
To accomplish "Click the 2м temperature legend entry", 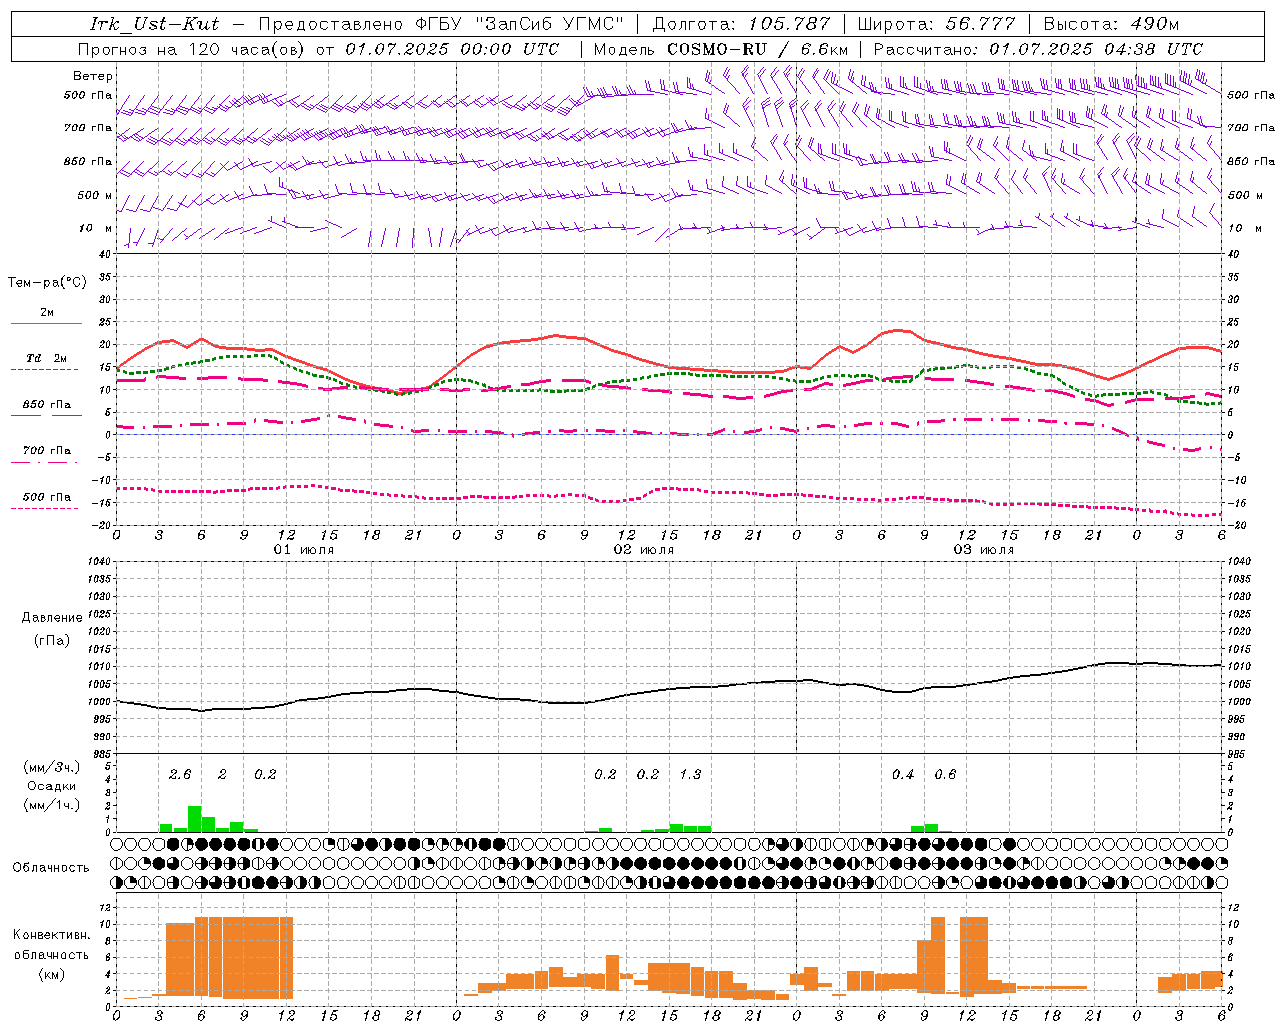I will coord(47,313).
